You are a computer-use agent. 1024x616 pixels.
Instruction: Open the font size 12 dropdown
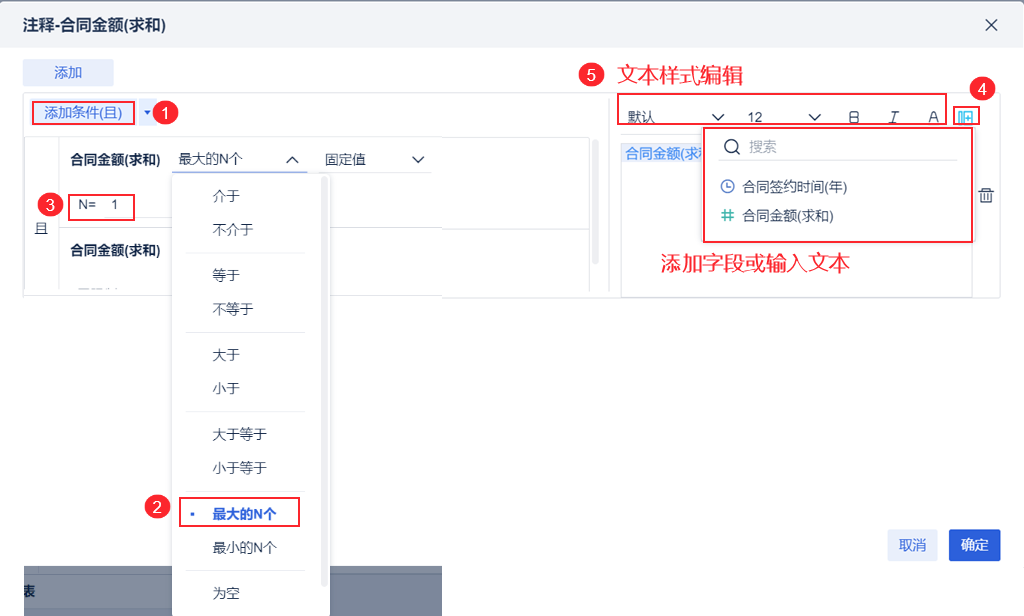784,117
